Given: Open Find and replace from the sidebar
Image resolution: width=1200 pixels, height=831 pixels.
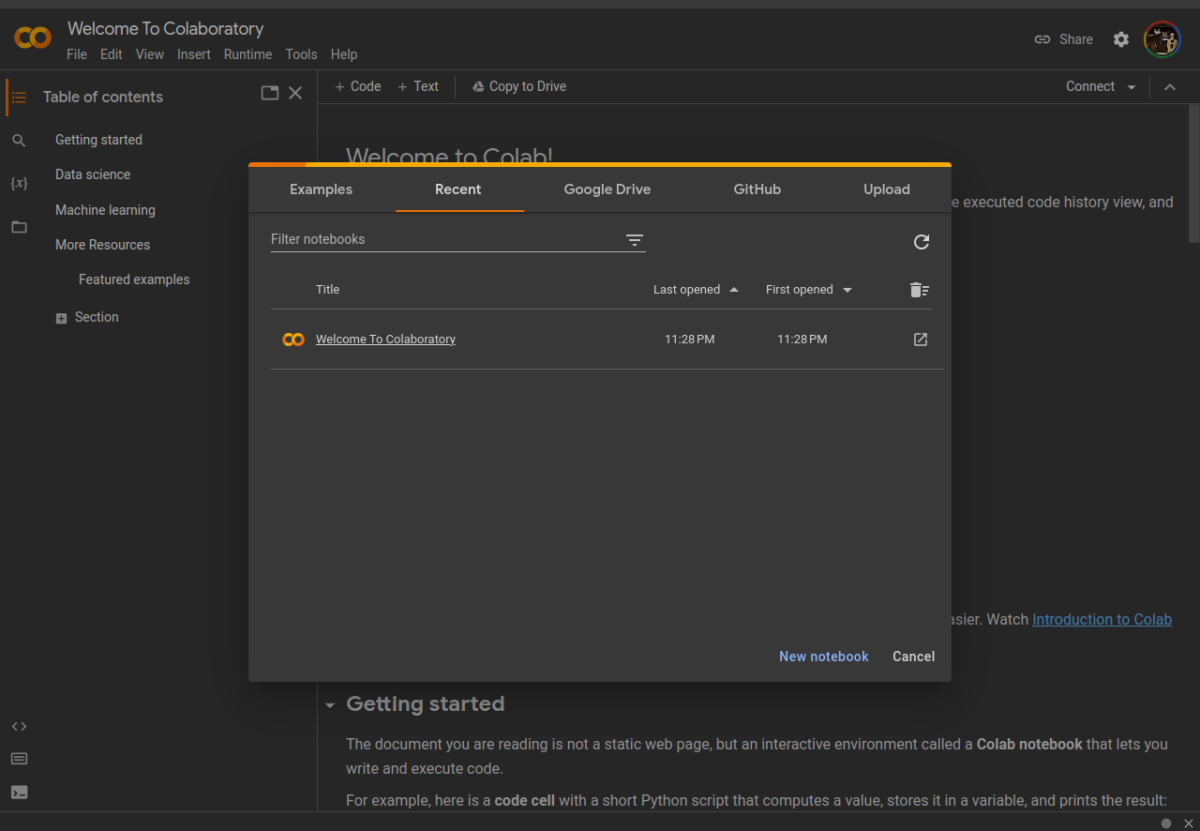Looking at the screenshot, I should coord(19,140).
